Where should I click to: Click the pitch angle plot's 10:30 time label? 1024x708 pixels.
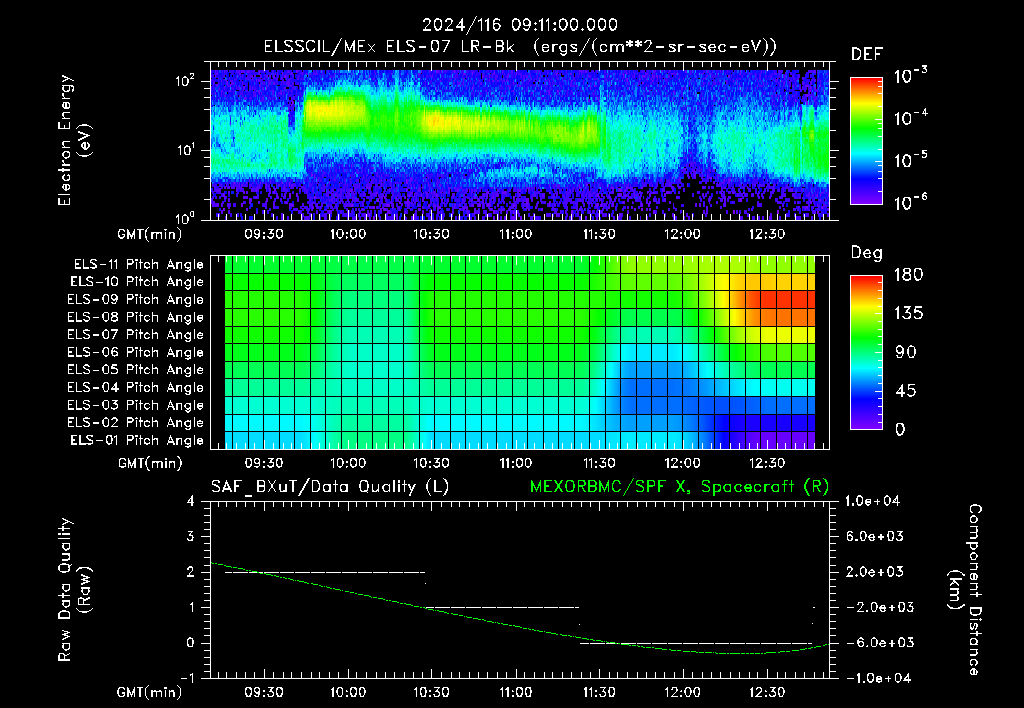[x=431, y=463]
